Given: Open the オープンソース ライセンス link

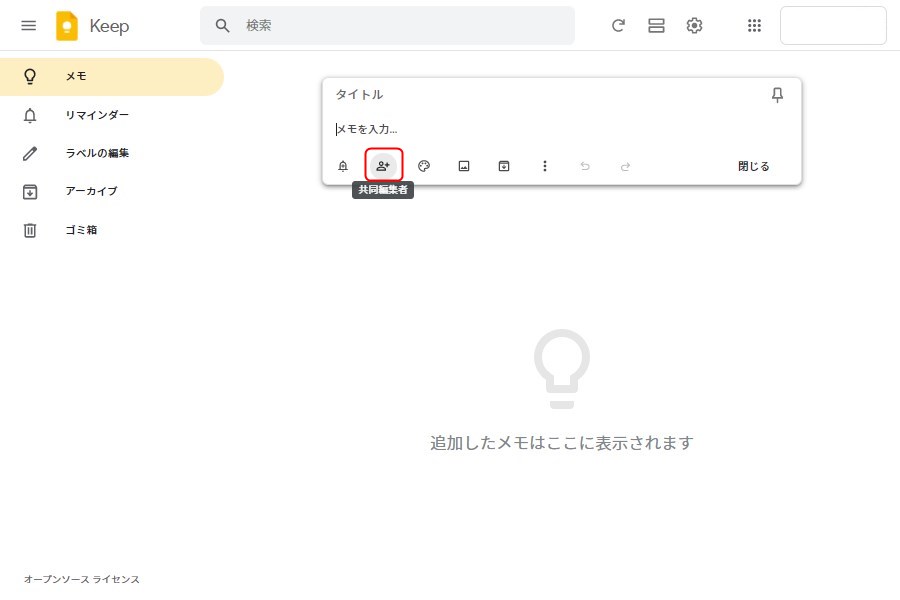Looking at the screenshot, I should point(82,579).
